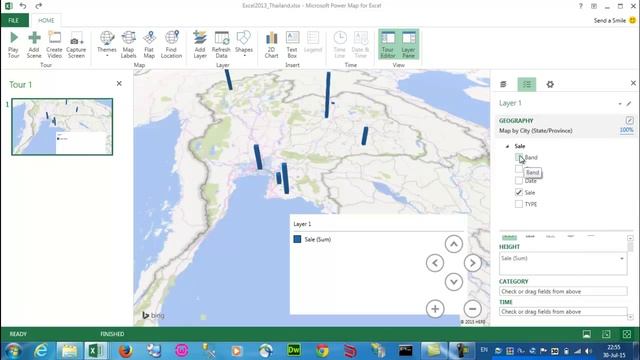Open the Windows Start button

tap(13, 351)
